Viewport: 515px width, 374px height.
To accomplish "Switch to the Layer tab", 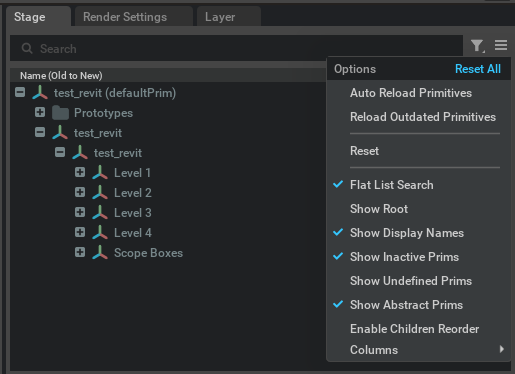I will coord(229,17).
